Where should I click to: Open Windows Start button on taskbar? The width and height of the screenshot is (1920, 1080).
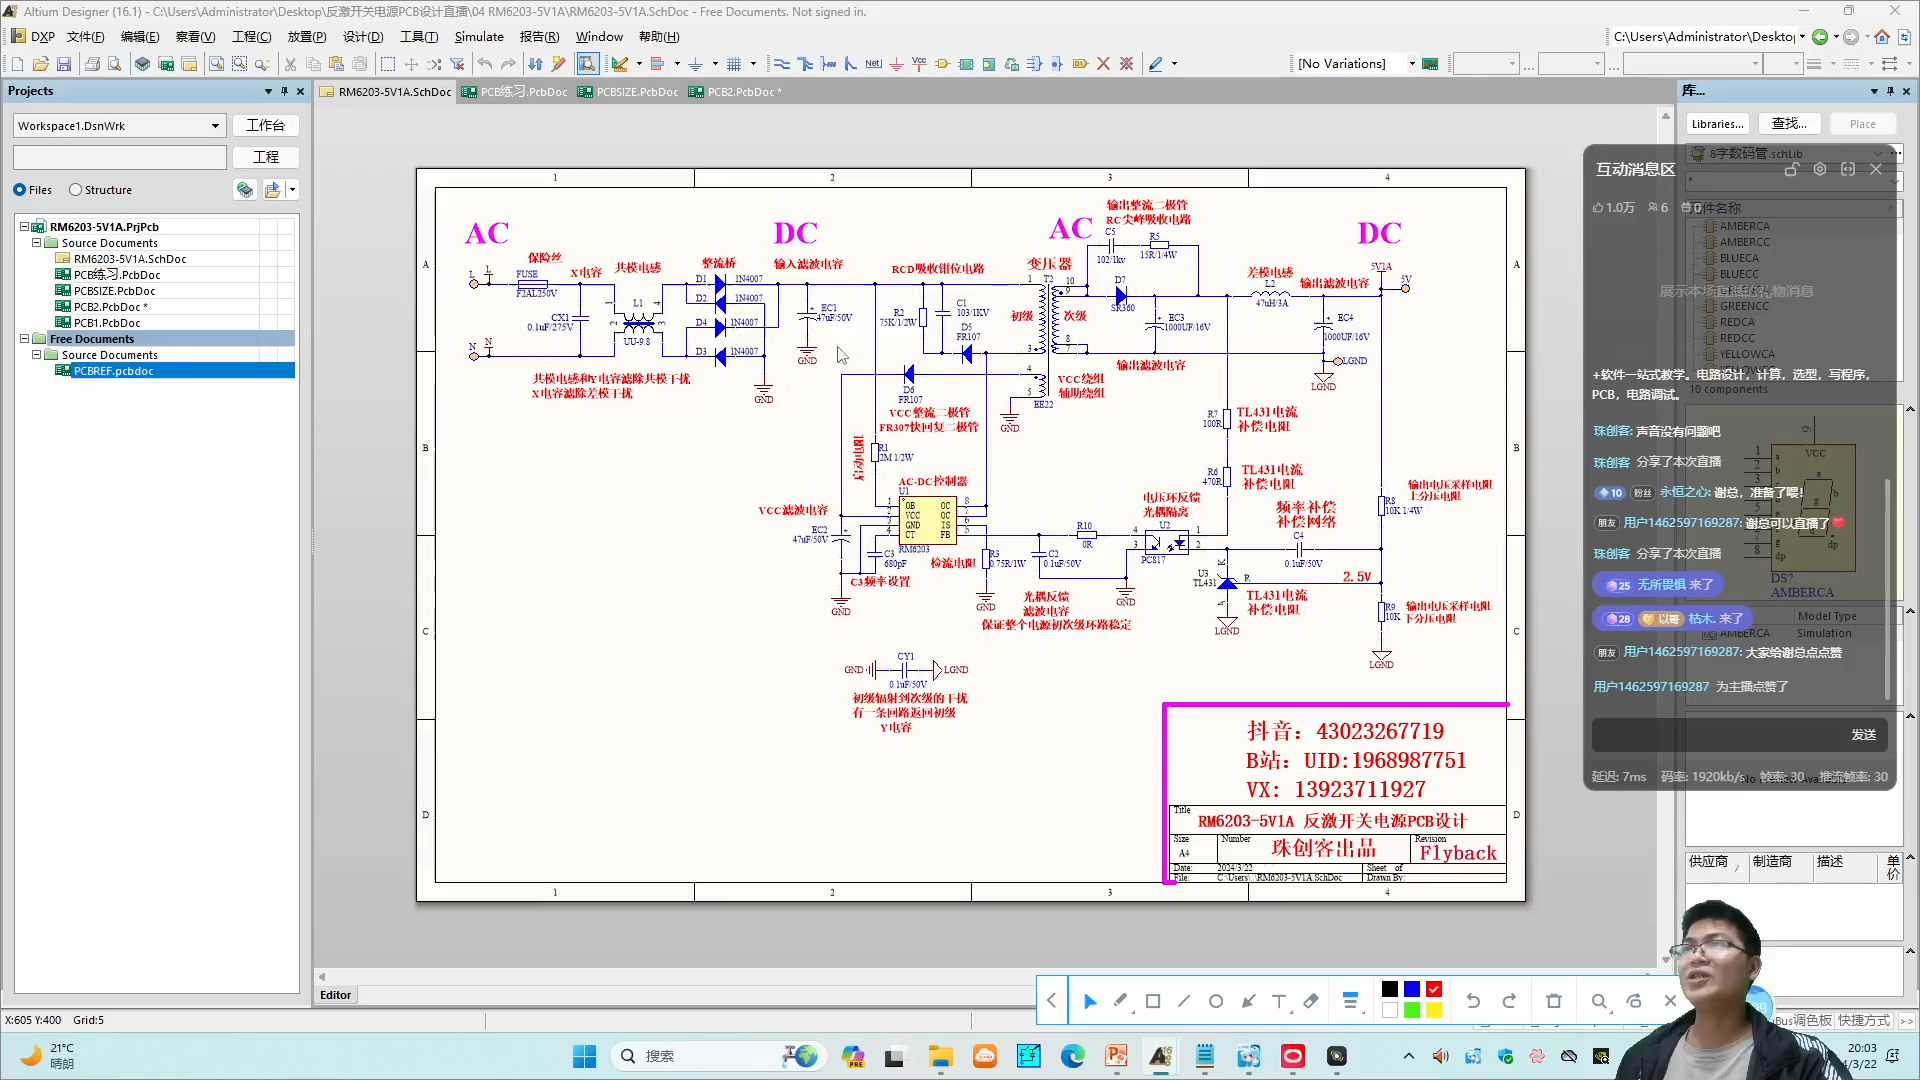tap(584, 1056)
